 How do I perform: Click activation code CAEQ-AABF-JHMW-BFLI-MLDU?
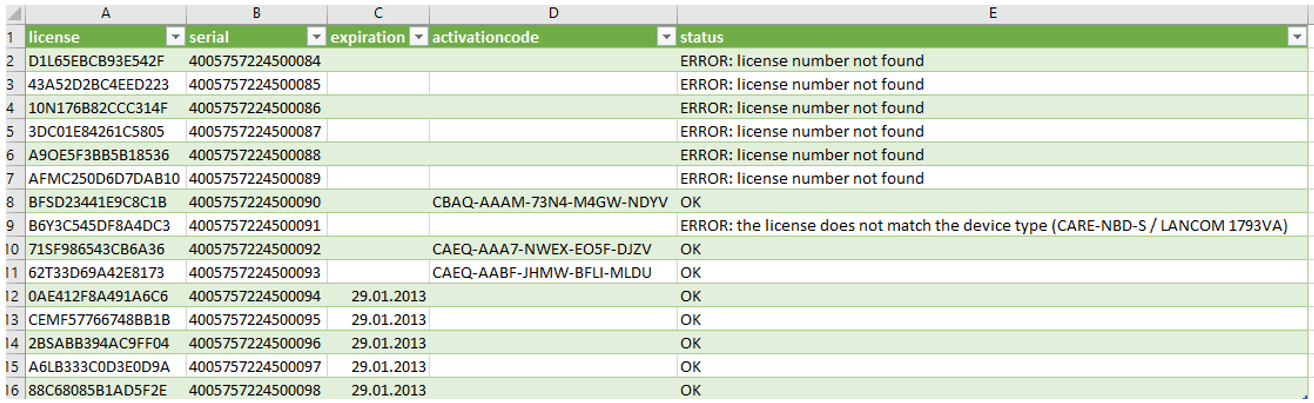[x=549, y=272]
